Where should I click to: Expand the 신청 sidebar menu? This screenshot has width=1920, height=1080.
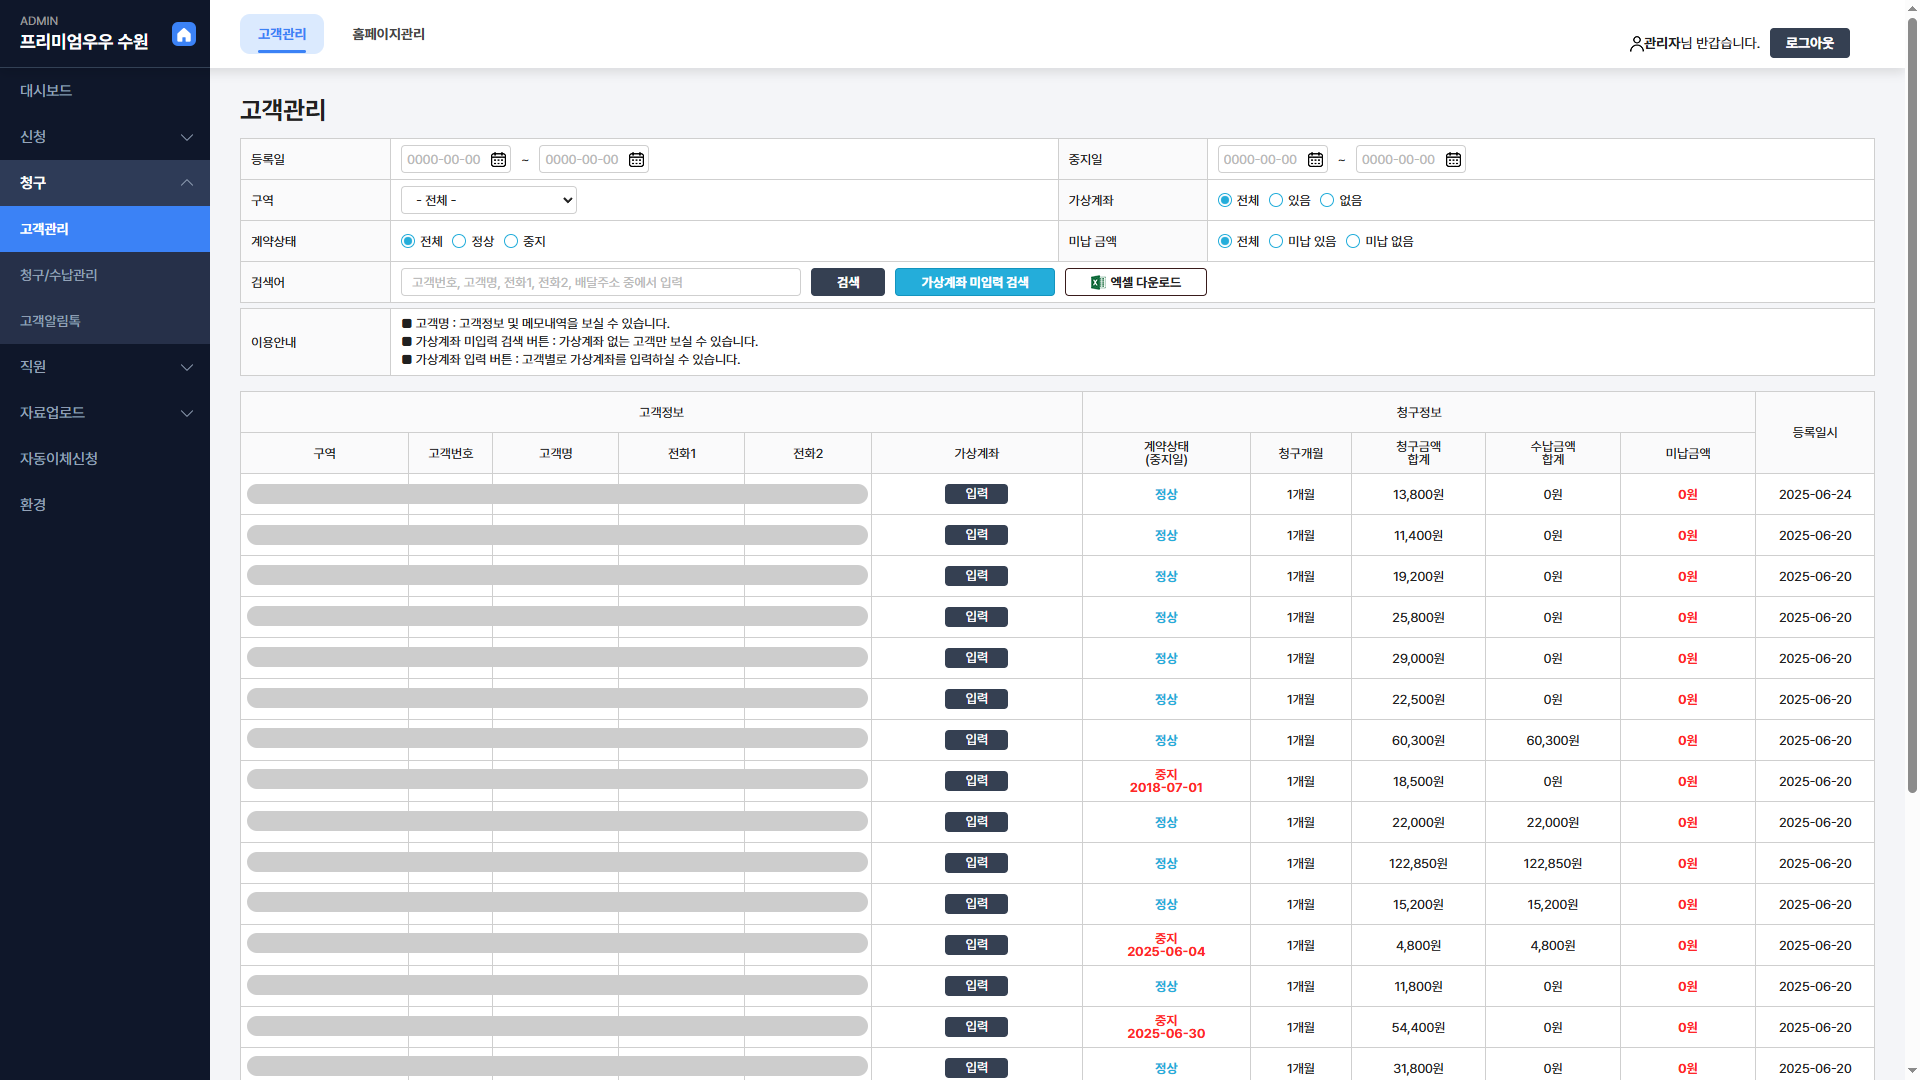pyautogui.click(x=105, y=137)
